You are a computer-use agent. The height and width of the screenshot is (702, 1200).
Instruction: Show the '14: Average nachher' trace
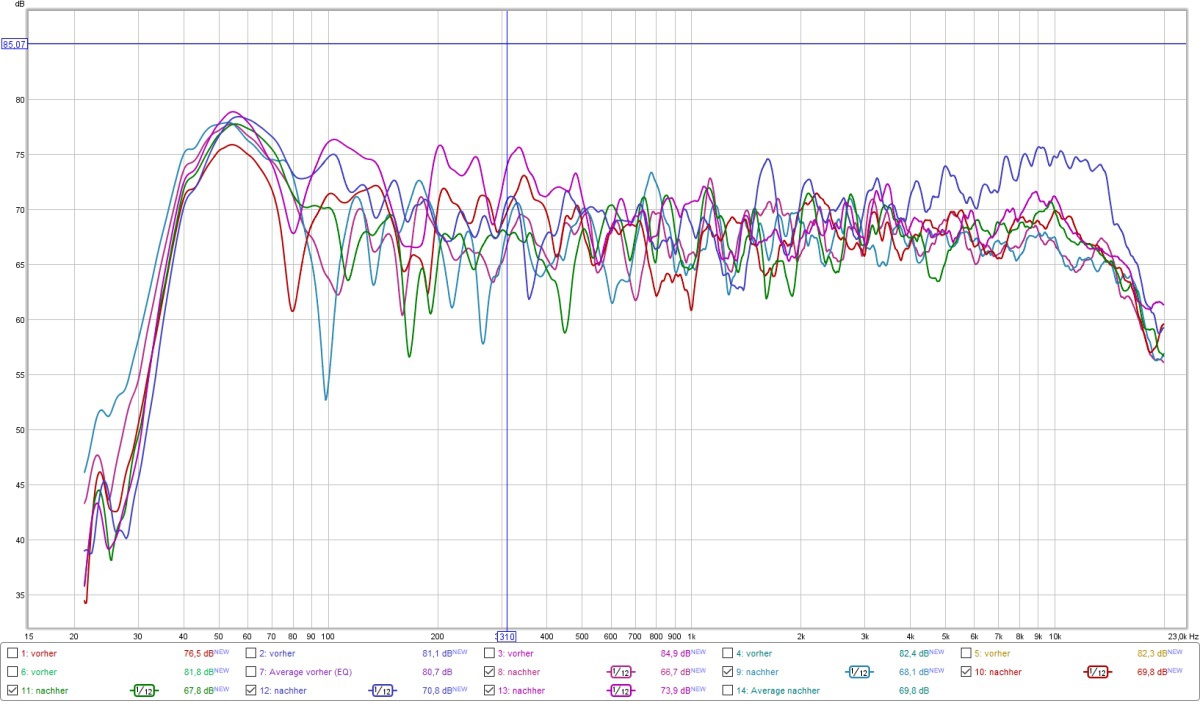click(x=728, y=690)
